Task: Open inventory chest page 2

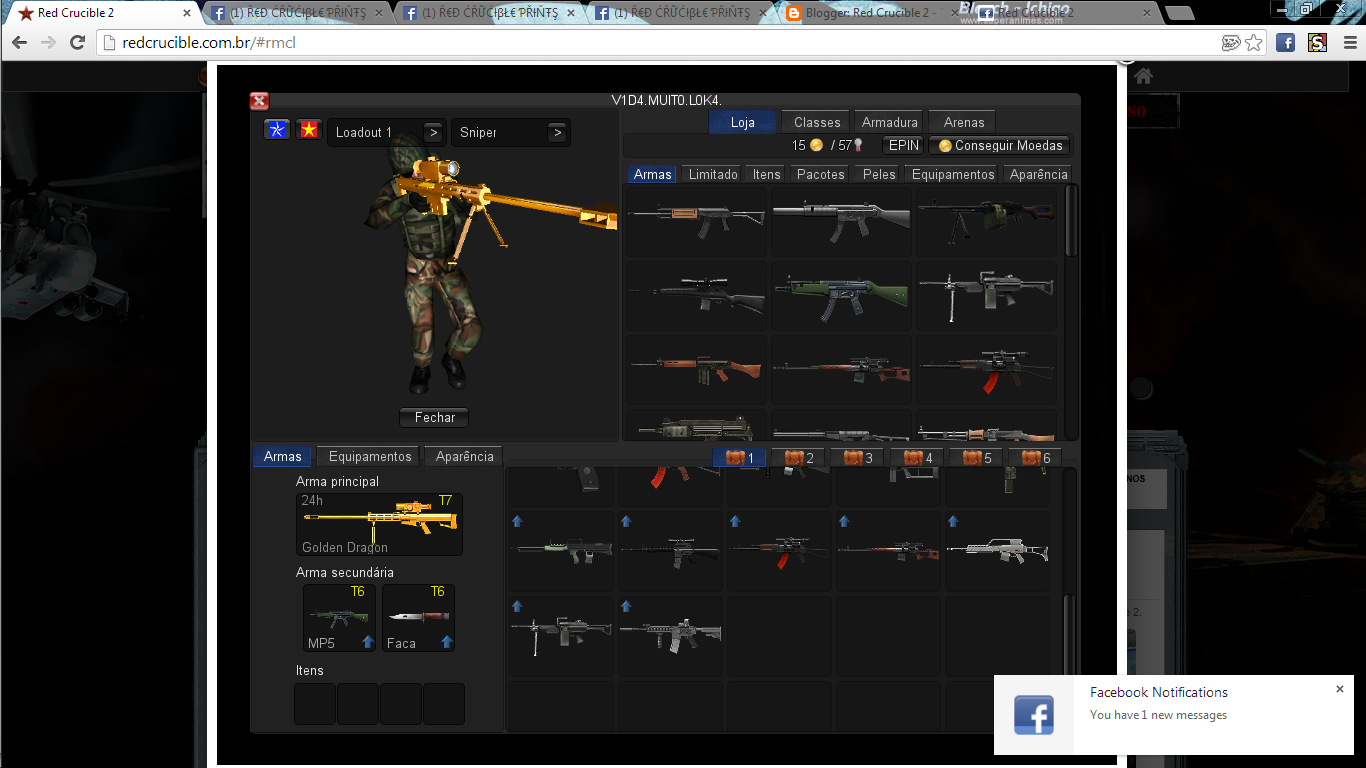Action: (799, 458)
